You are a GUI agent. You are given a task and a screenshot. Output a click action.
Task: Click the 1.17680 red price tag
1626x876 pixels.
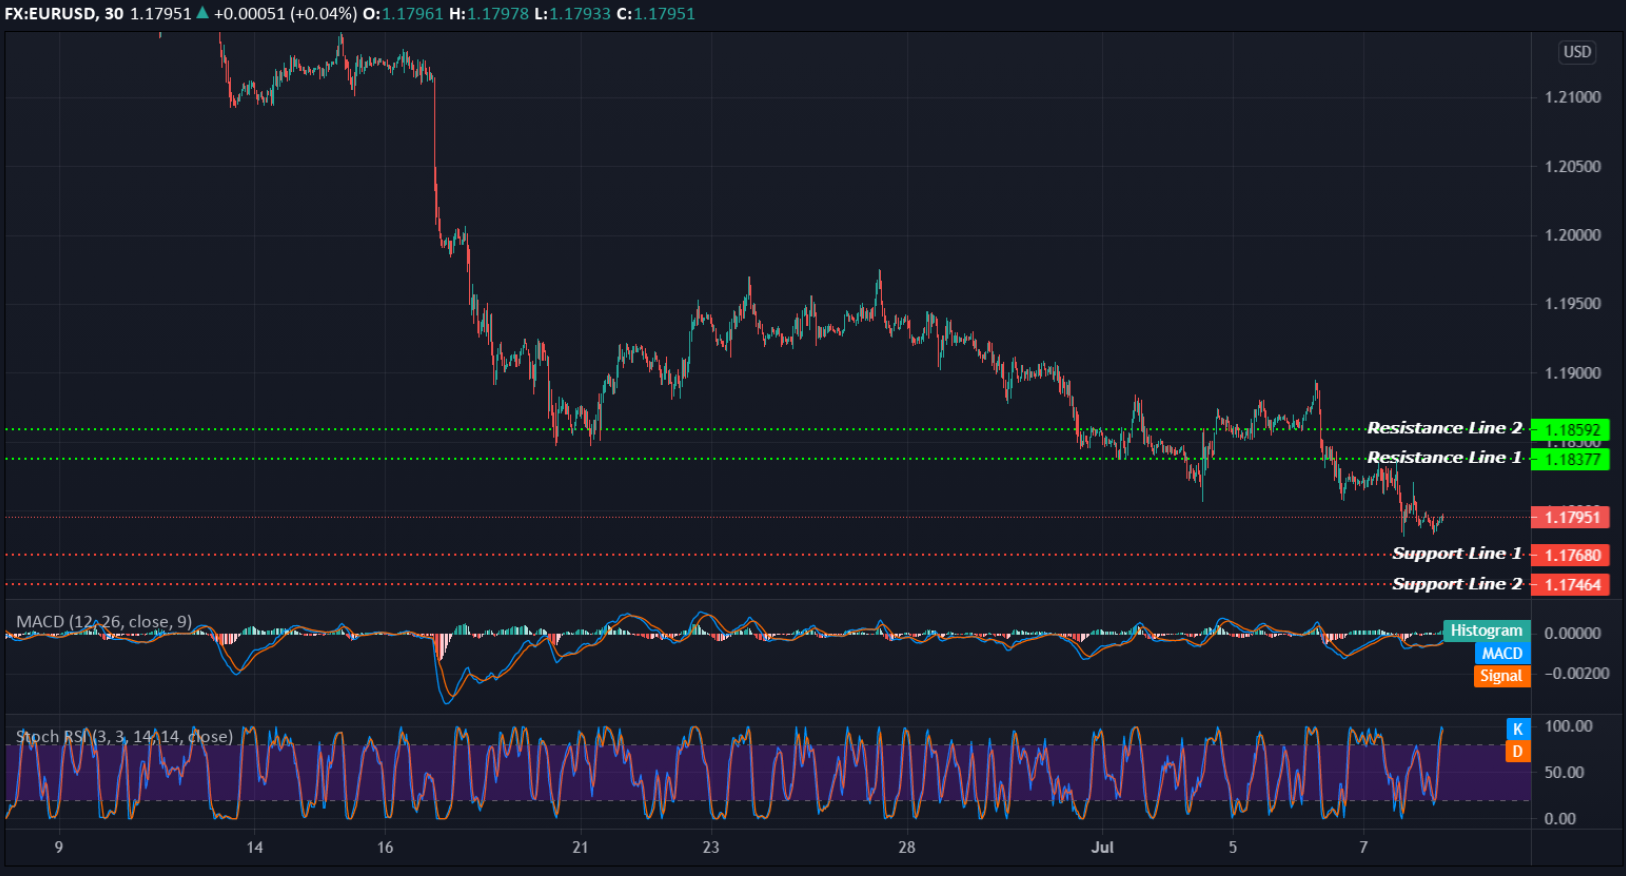tap(1571, 555)
